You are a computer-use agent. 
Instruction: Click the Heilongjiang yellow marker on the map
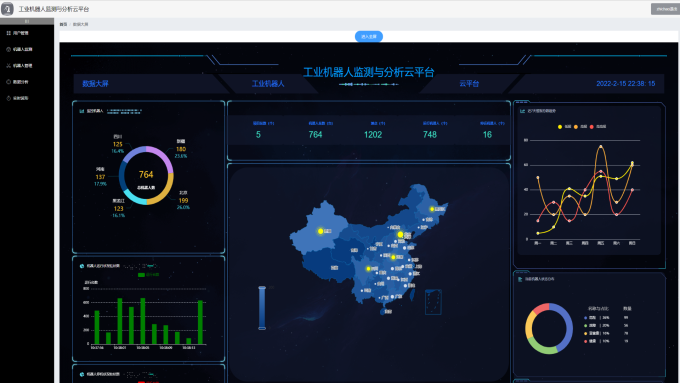[432, 209]
